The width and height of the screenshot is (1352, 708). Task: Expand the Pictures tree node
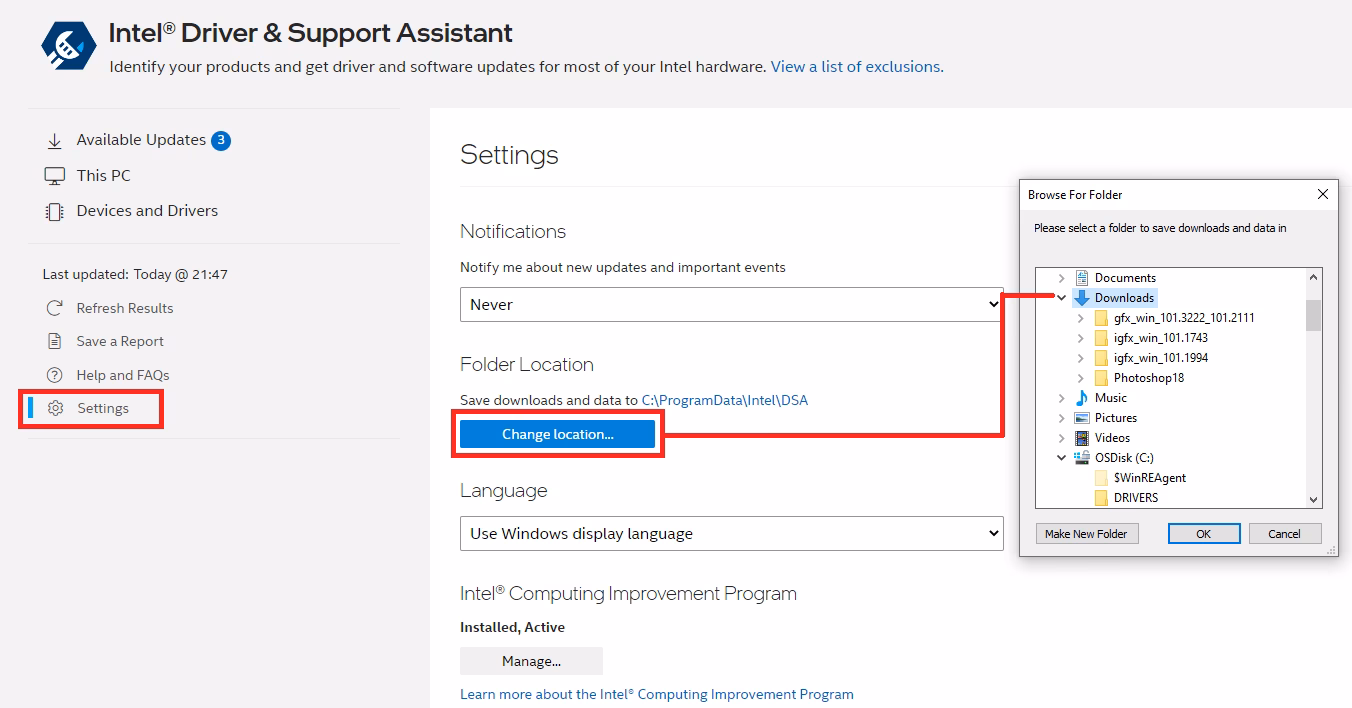pyautogui.click(x=1062, y=418)
